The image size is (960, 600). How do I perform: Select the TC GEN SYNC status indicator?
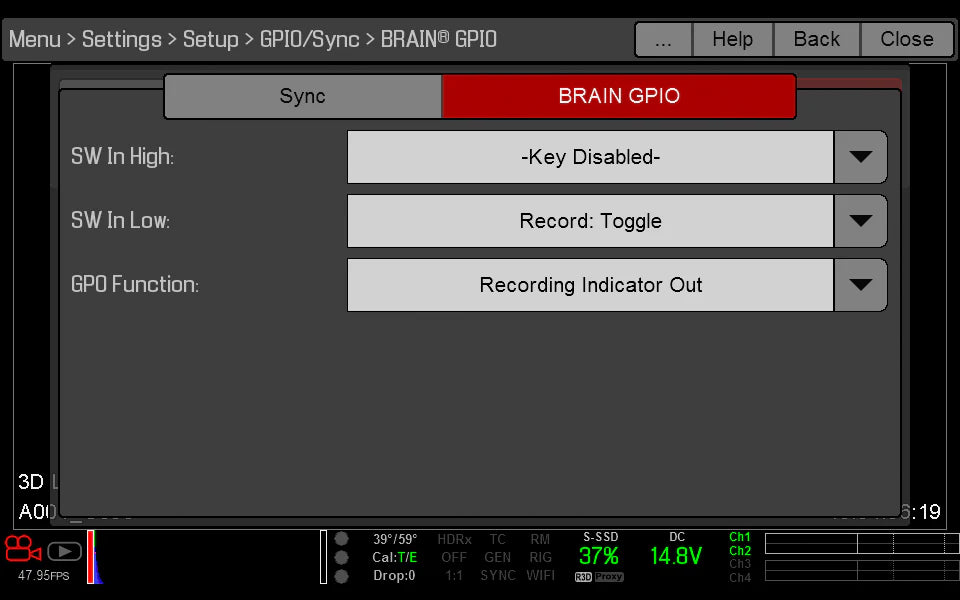[497, 557]
